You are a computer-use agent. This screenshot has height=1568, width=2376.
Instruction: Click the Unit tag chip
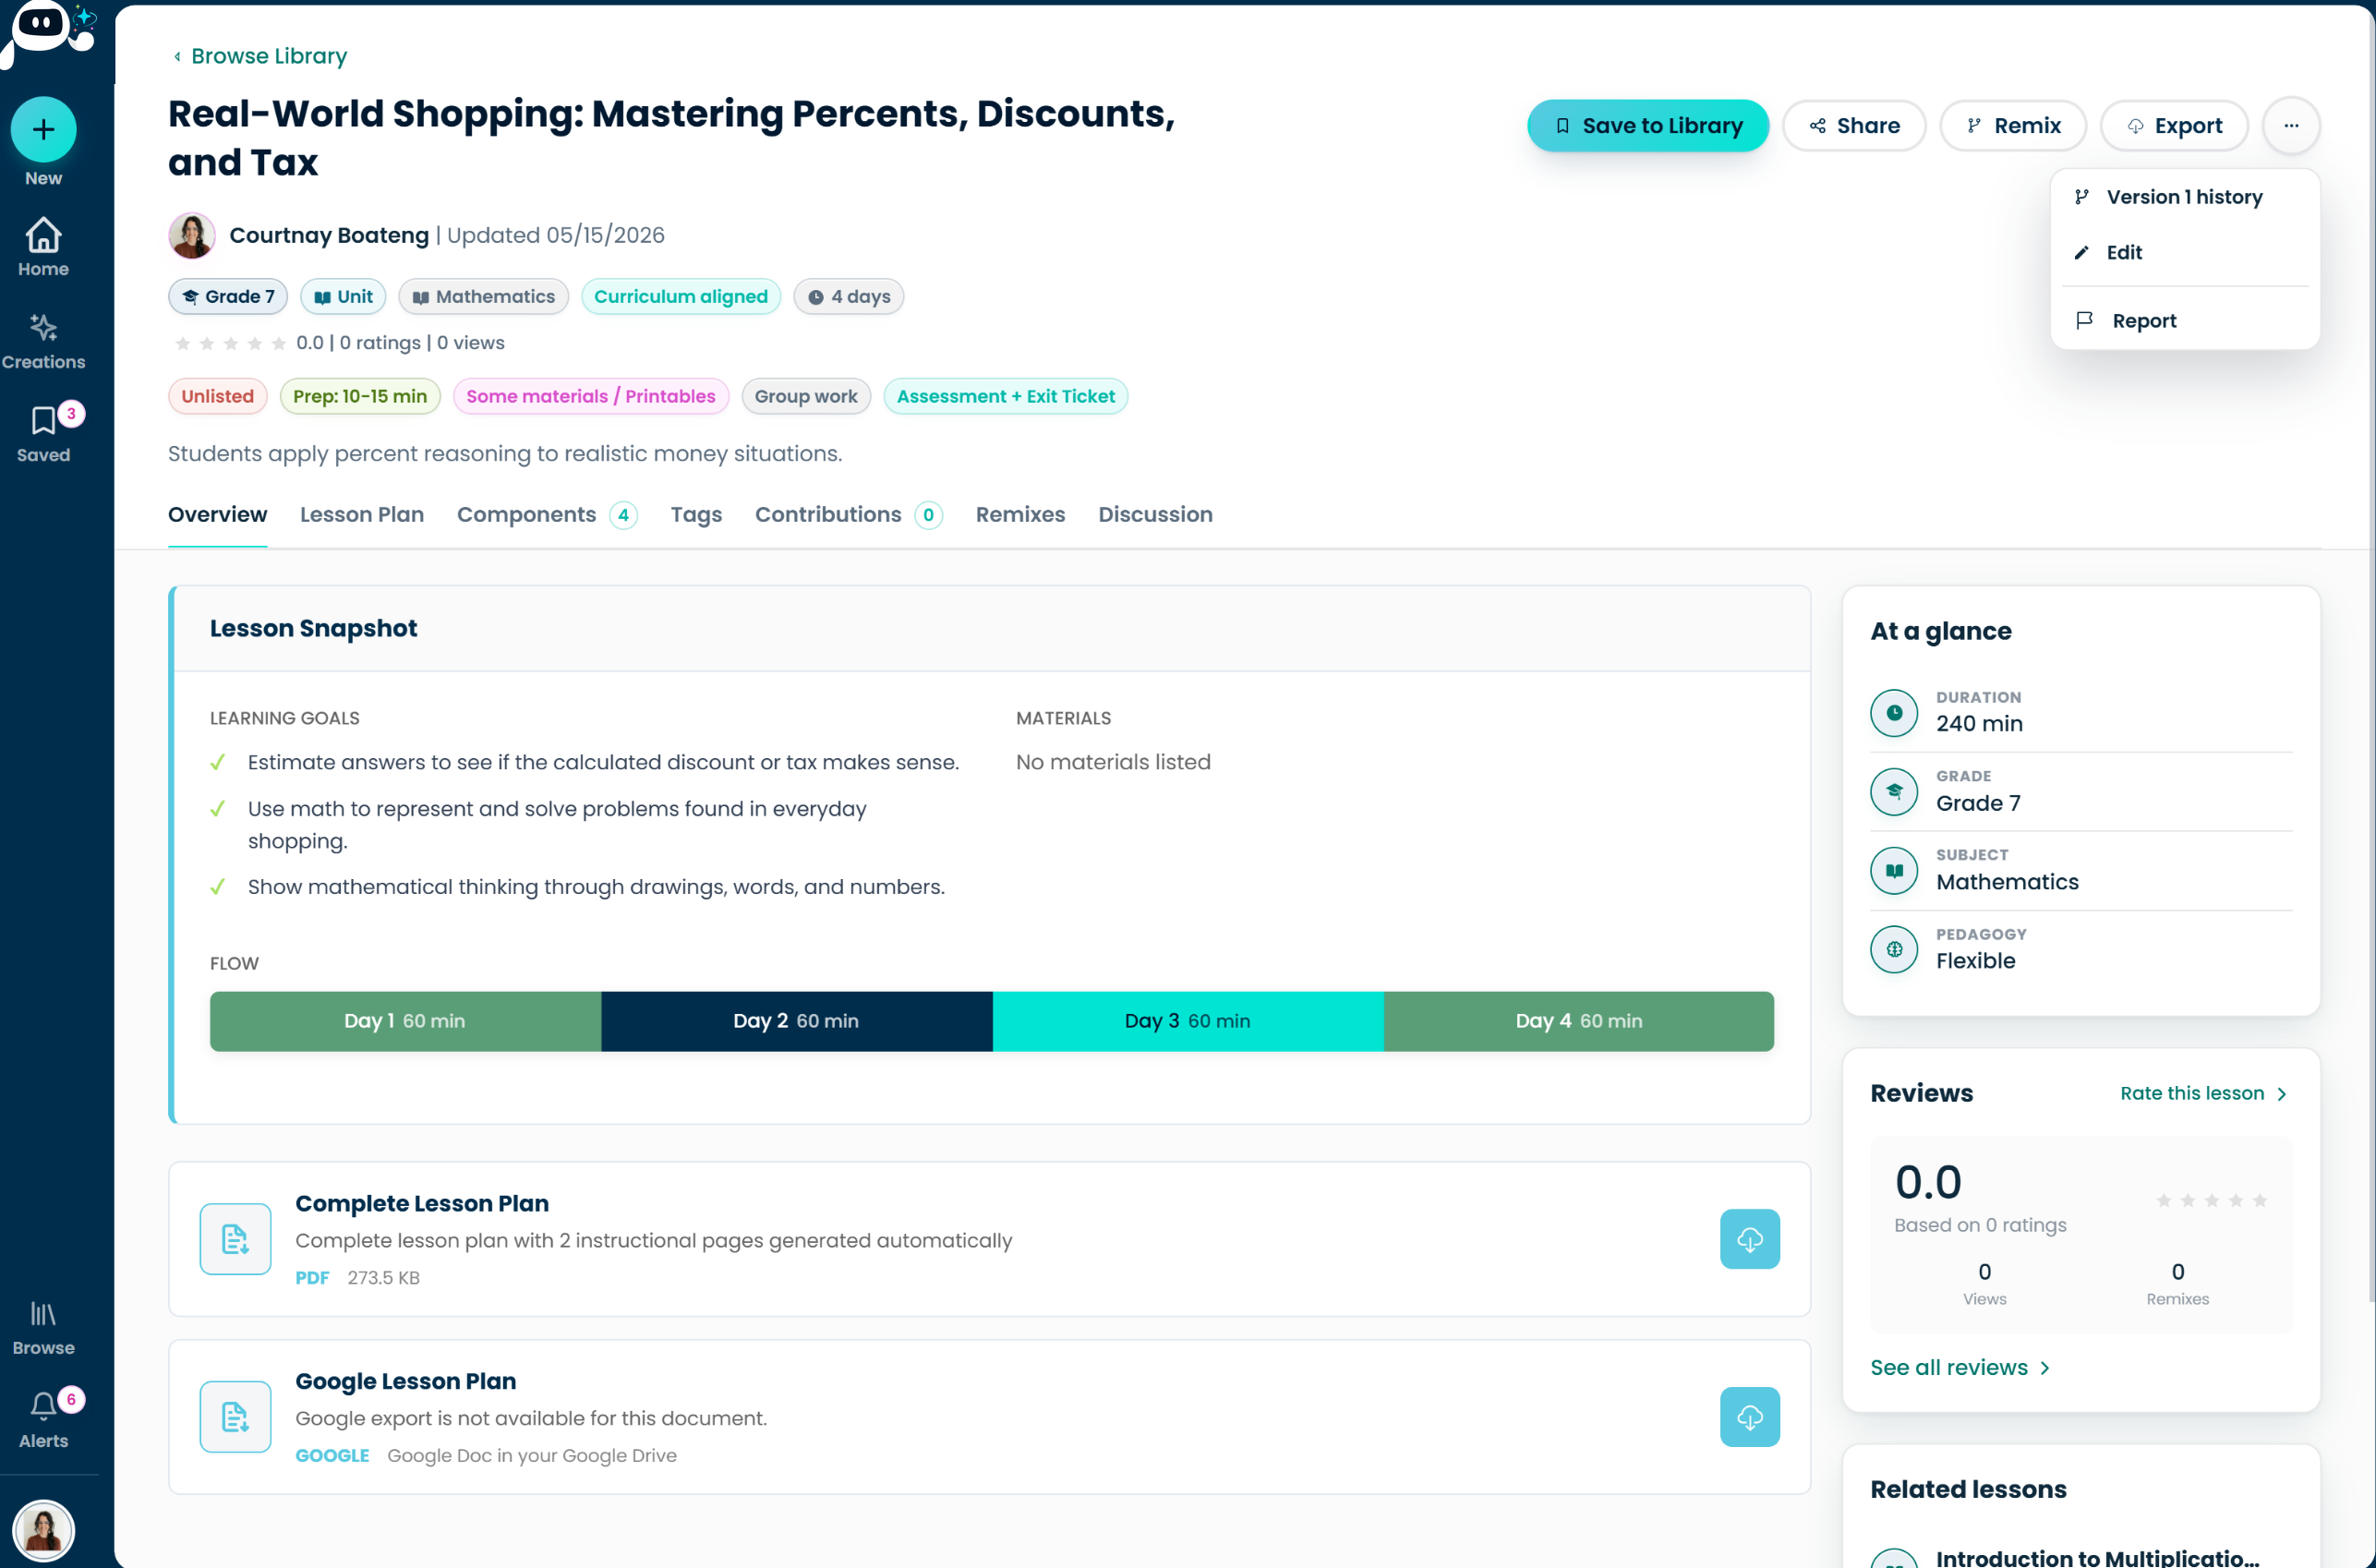click(x=343, y=296)
